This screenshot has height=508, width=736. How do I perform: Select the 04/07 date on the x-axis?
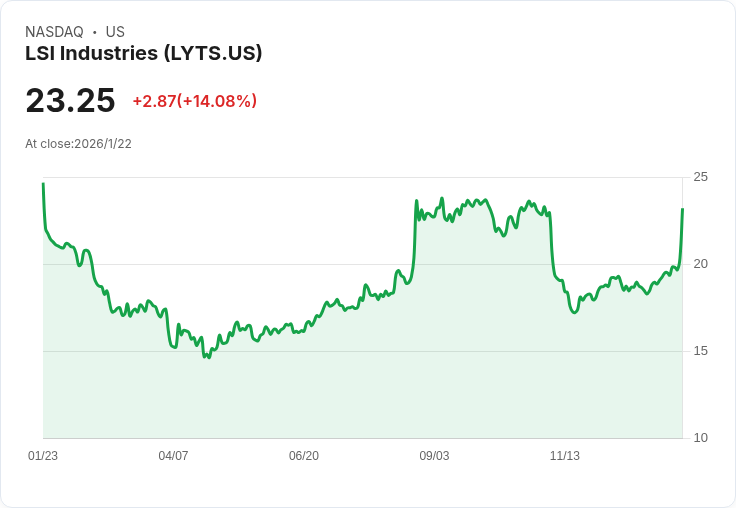click(173, 456)
